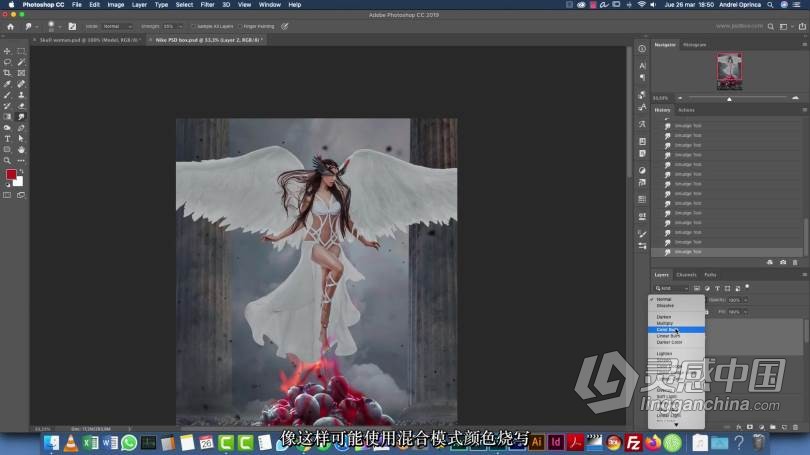Image resolution: width=810 pixels, height=455 pixels.
Task: Open the Mode dropdown in options bar
Action: [117, 26]
